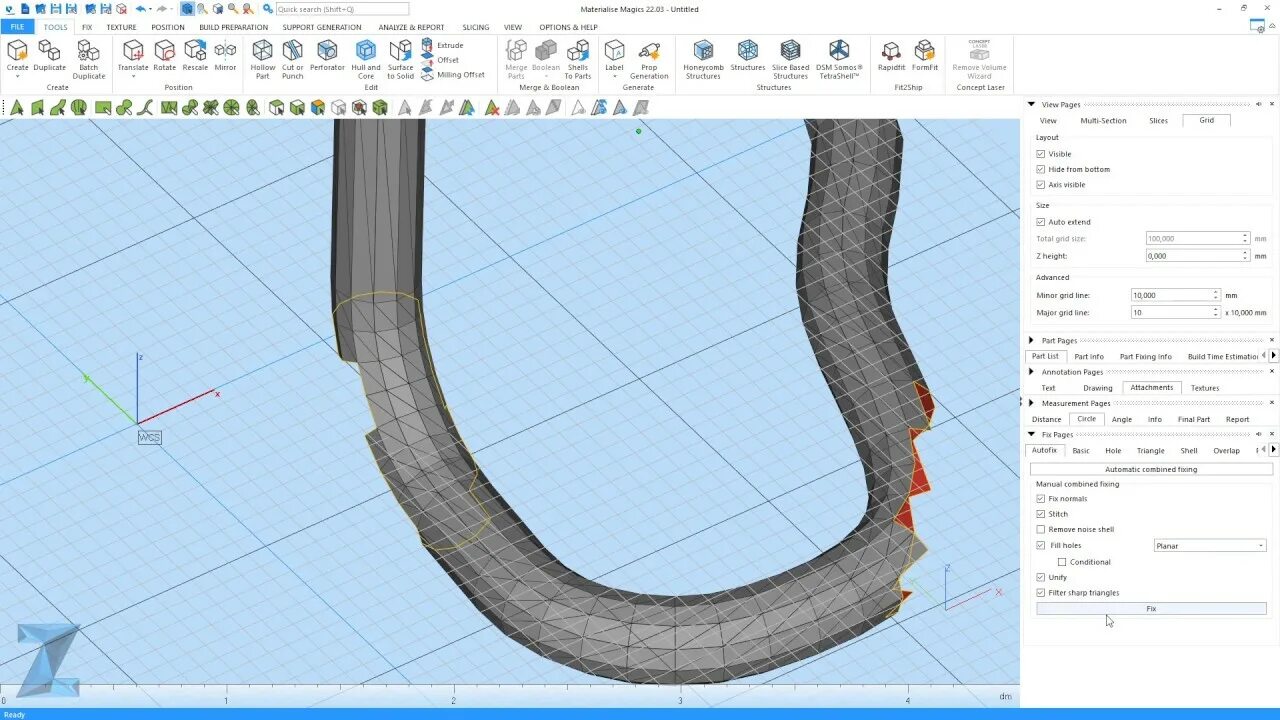Enable Remove noise shell option
Viewport: 1280px width, 720px height.
(1041, 529)
